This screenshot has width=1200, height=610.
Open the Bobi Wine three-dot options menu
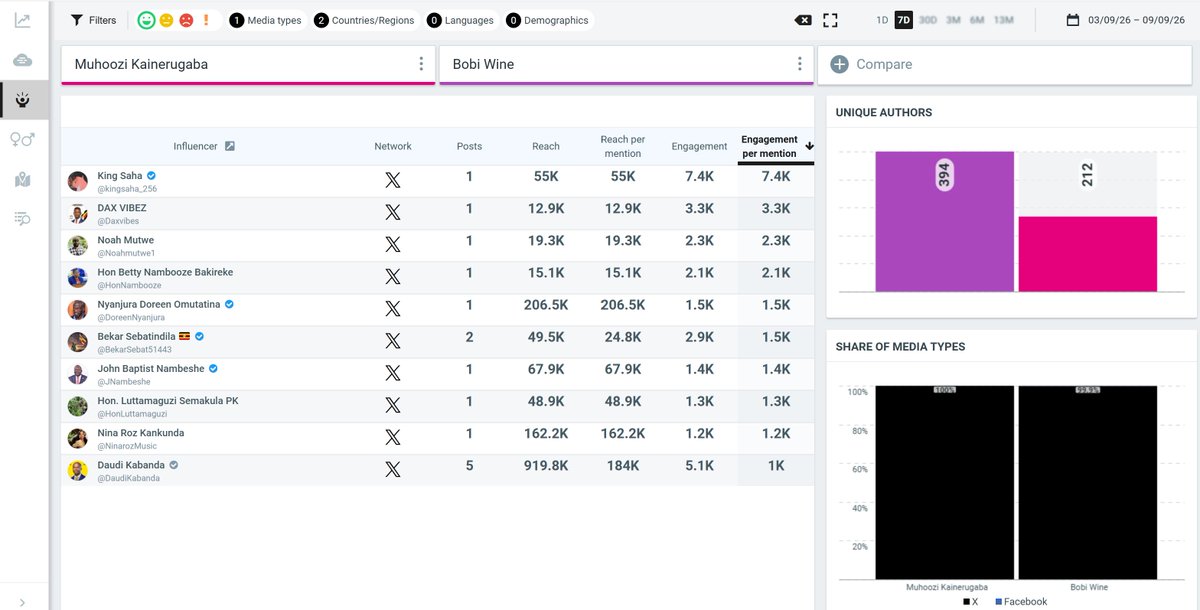[799, 64]
